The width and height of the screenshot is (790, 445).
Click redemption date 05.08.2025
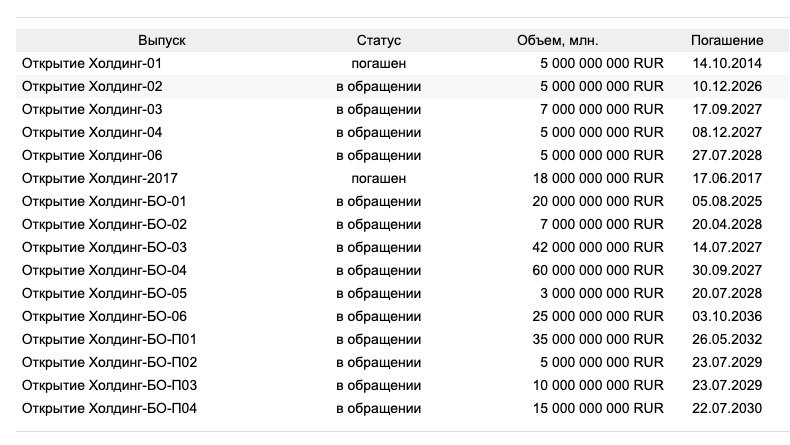[727, 202]
